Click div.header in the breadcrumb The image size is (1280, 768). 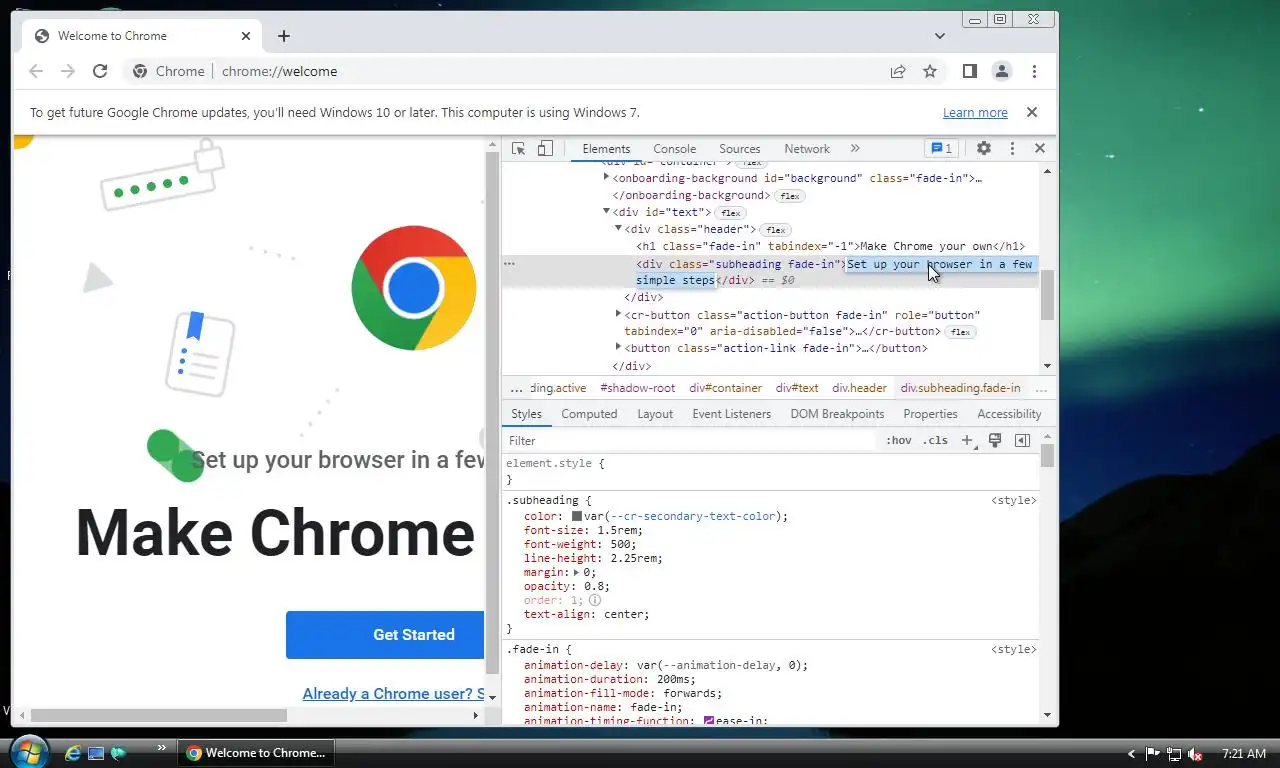click(x=859, y=388)
